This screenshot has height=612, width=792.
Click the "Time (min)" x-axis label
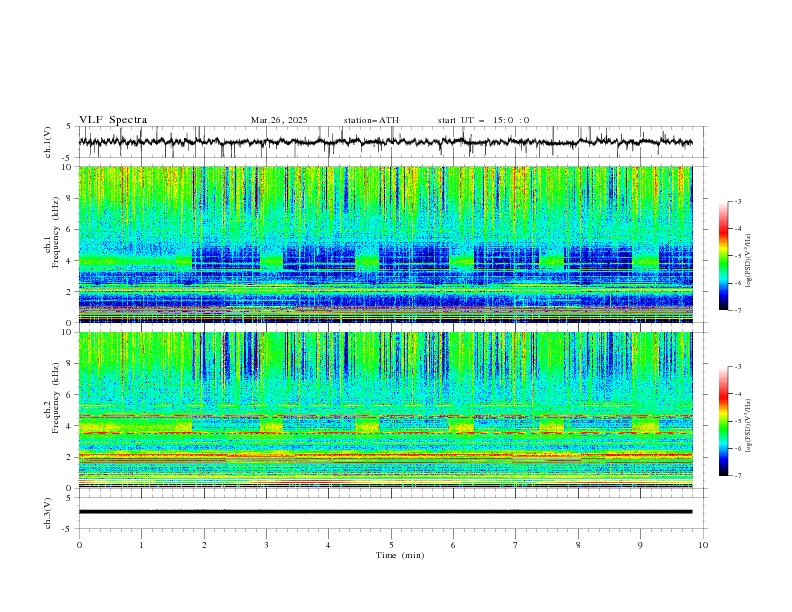tap(400, 555)
